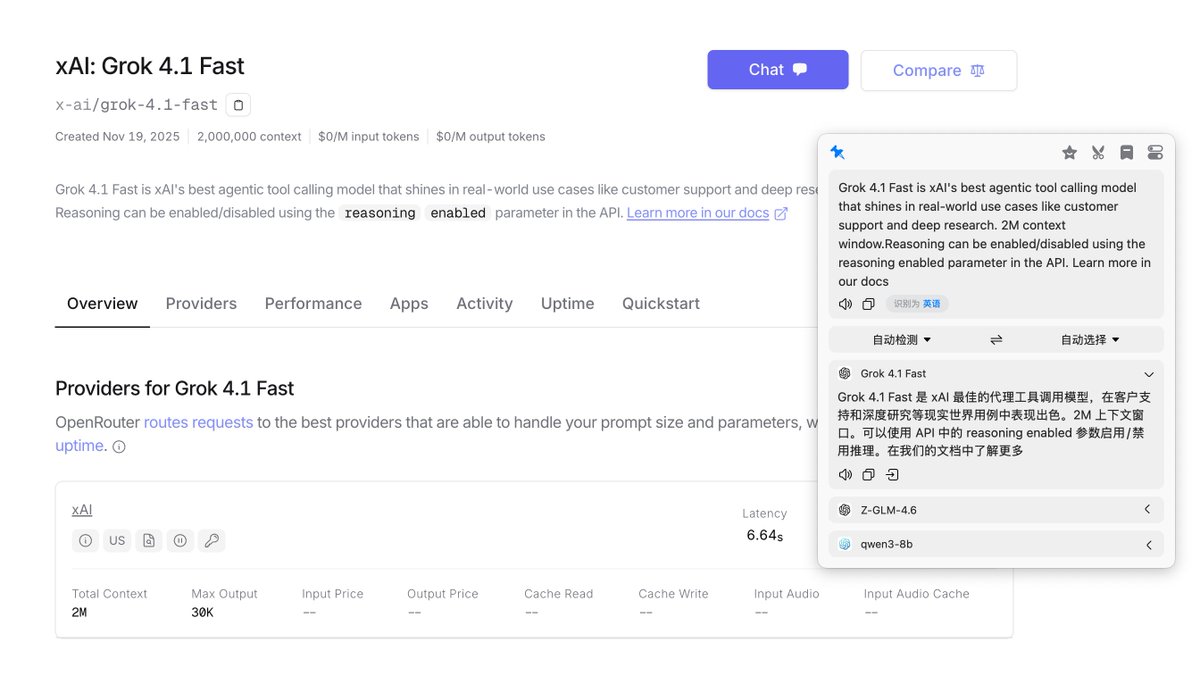Click the Z-GLM-4.6 service logo icon
Screen dimensions: 1200x676
pyautogui.click(x=845, y=510)
